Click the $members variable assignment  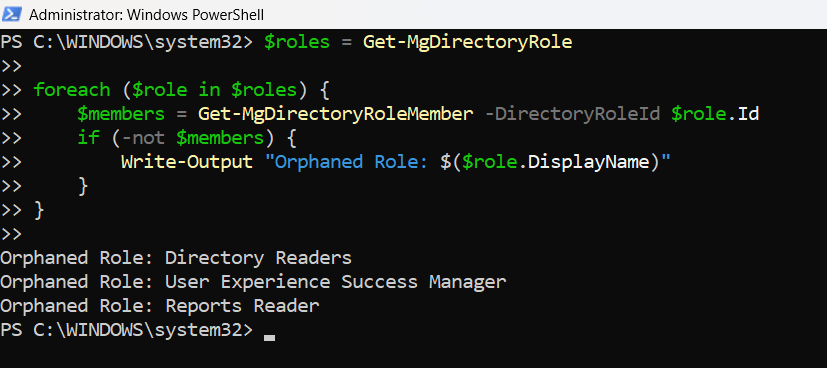[121, 113]
